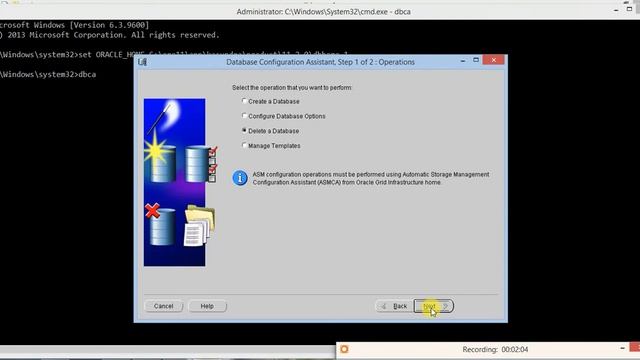Minimize the cmd.exe window

616,10
